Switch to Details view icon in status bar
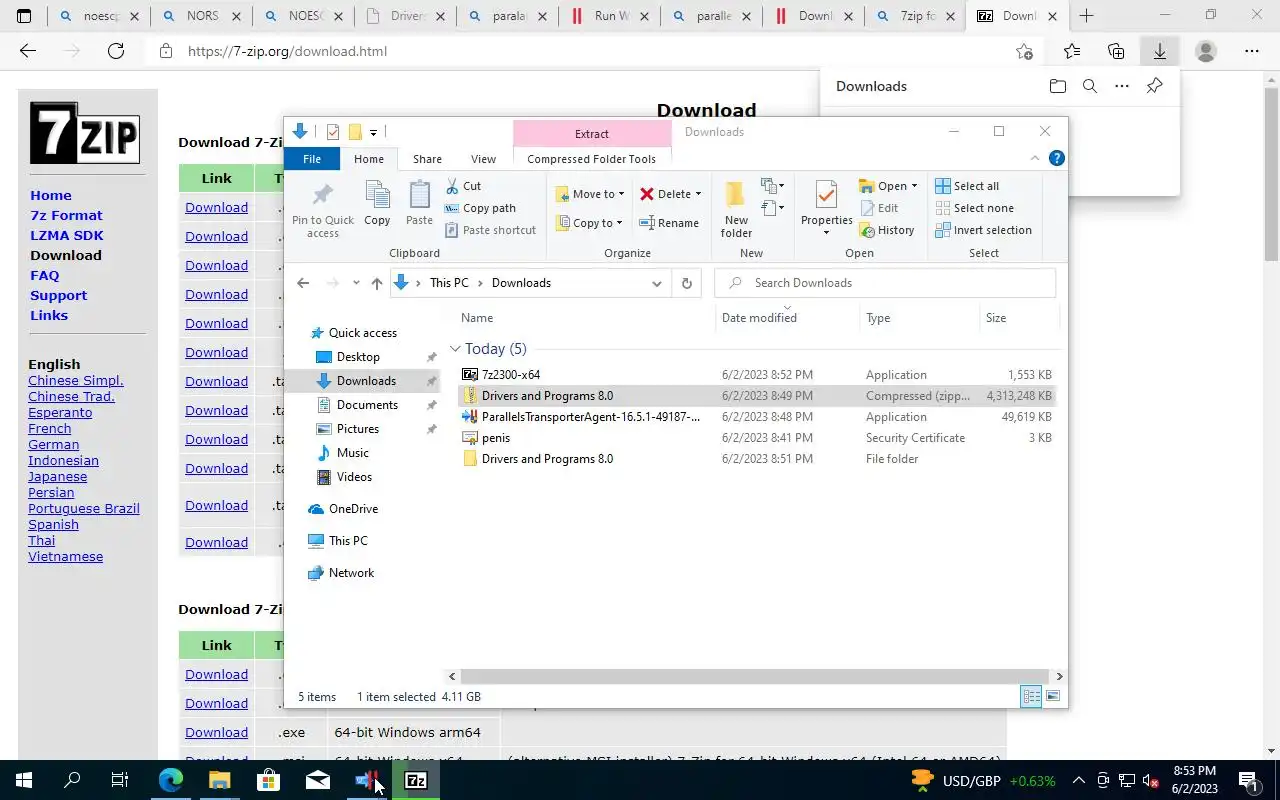Viewport: 1280px width, 800px height. pos(1031,696)
